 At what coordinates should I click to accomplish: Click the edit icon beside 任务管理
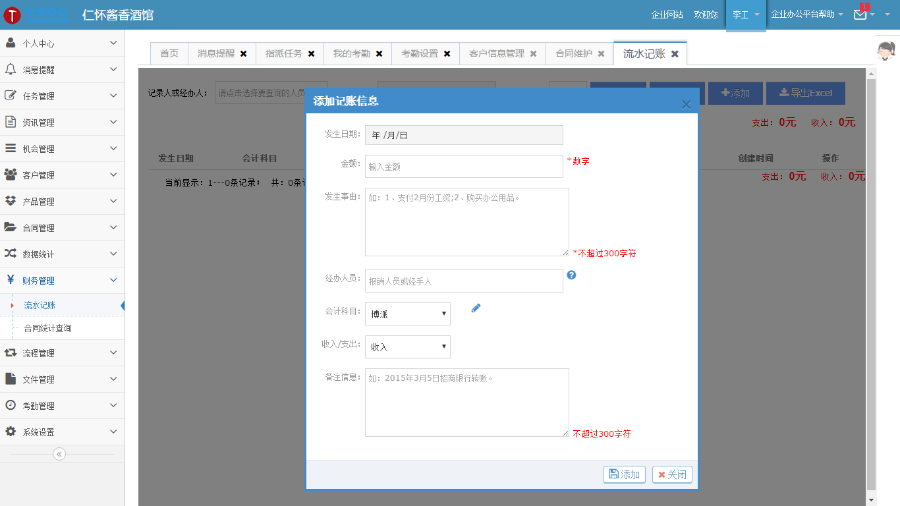tap(10, 95)
